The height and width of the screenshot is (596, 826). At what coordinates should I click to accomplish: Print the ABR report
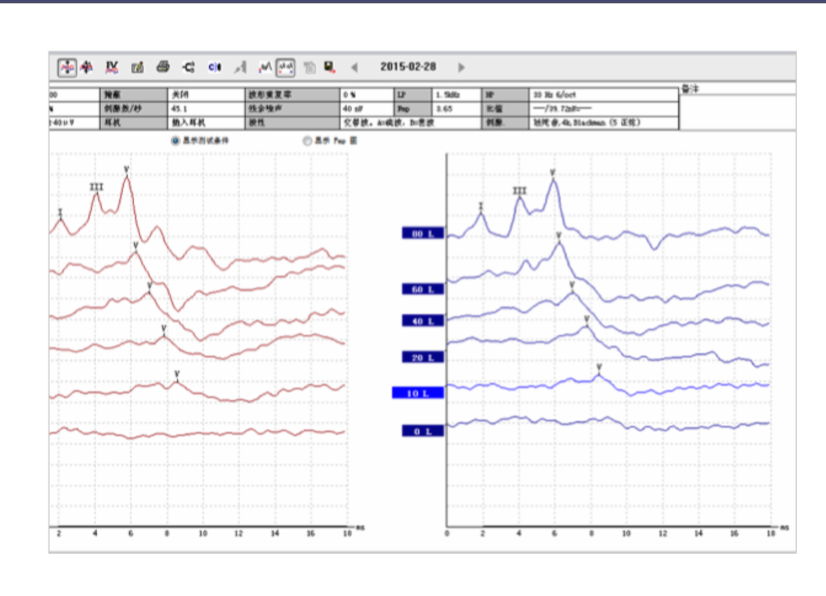pos(163,67)
